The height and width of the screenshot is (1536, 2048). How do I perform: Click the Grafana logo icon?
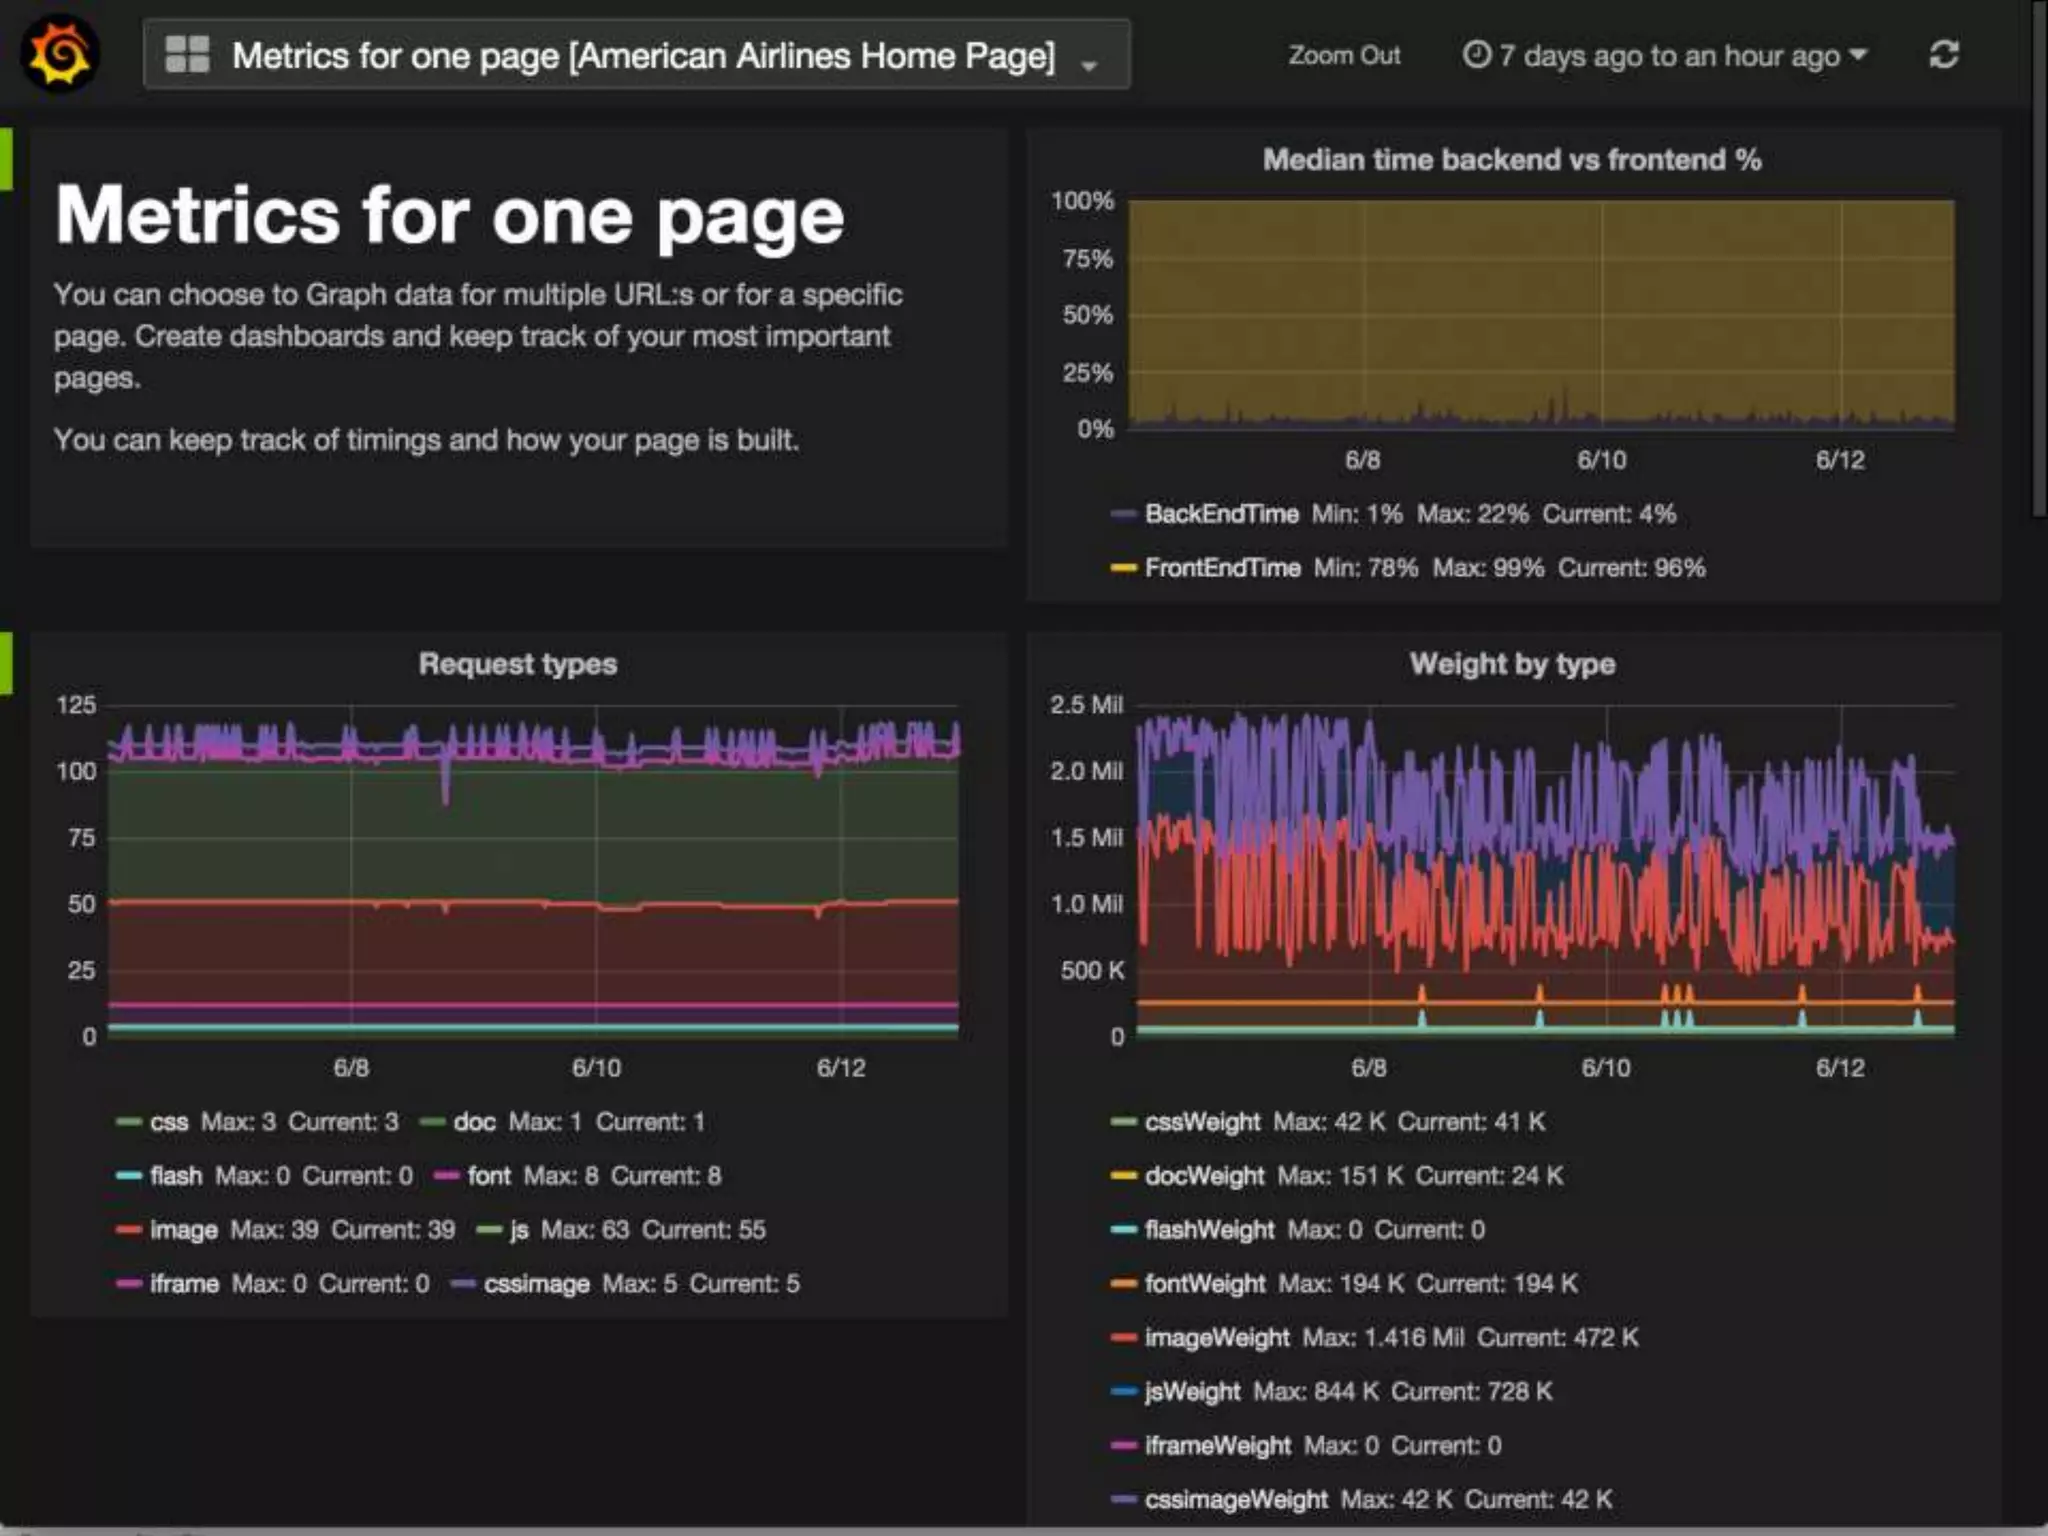pos(60,55)
